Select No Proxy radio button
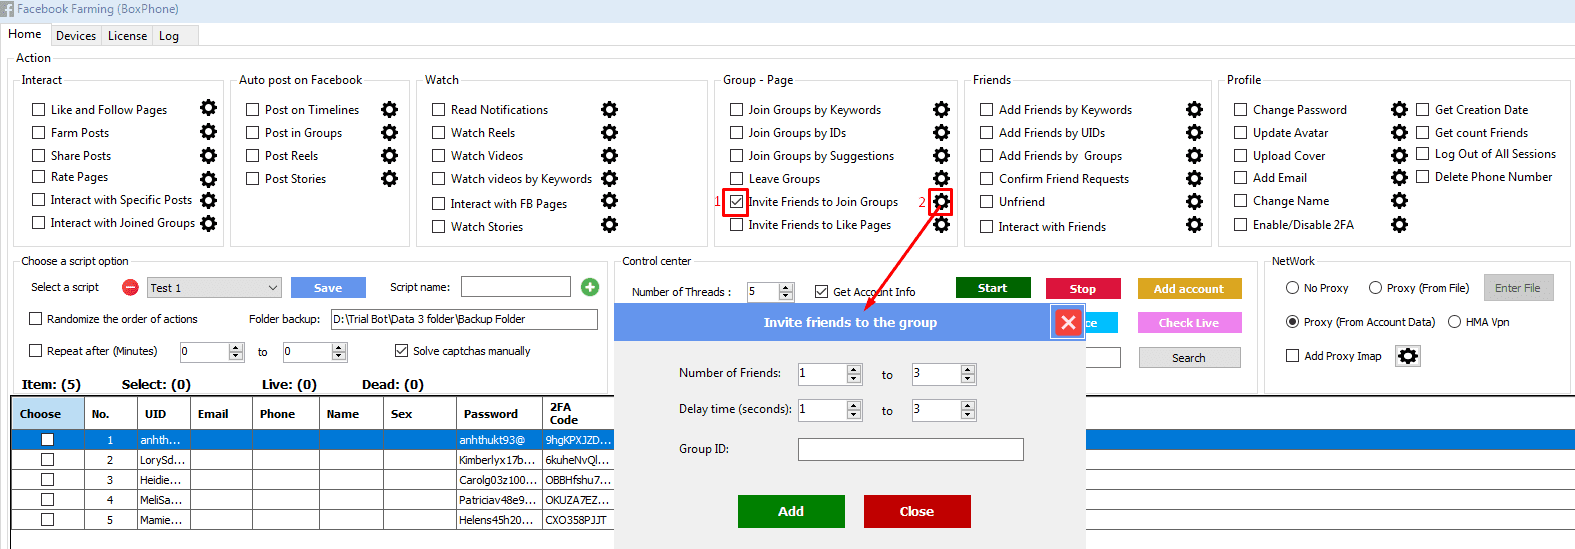 pyautogui.click(x=1293, y=288)
